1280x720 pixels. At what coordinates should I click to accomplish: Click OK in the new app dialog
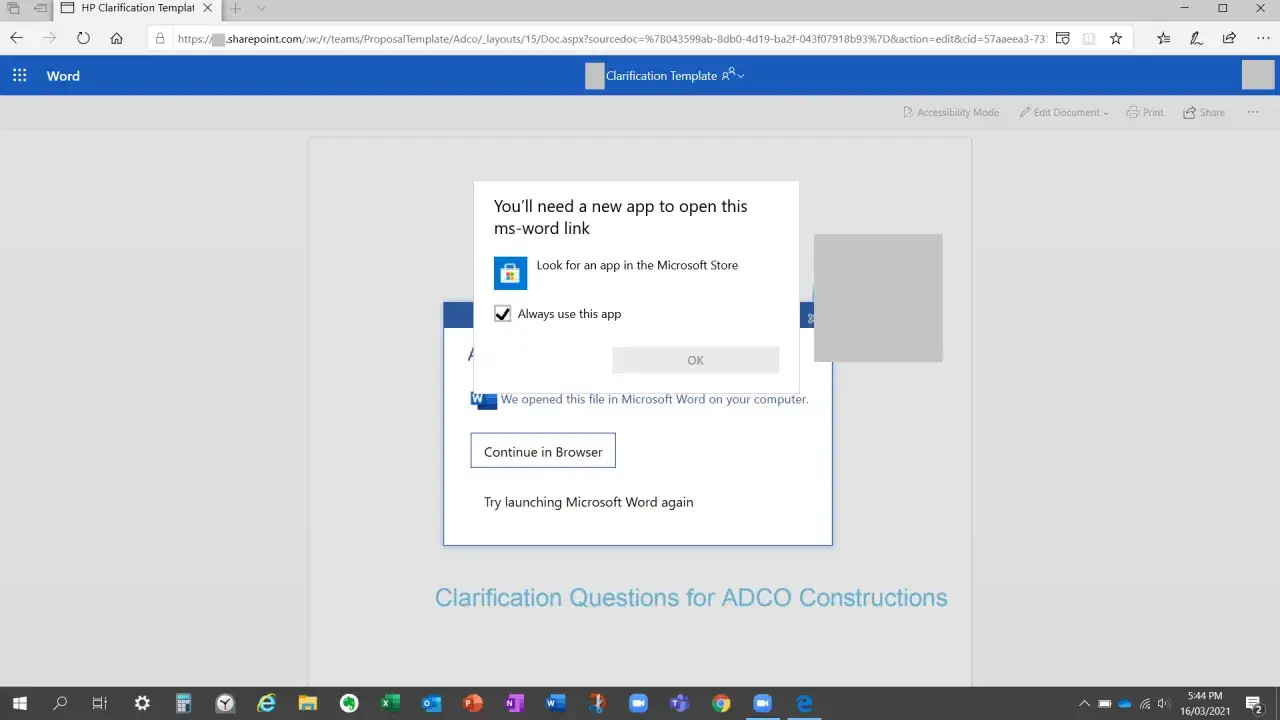click(x=695, y=360)
